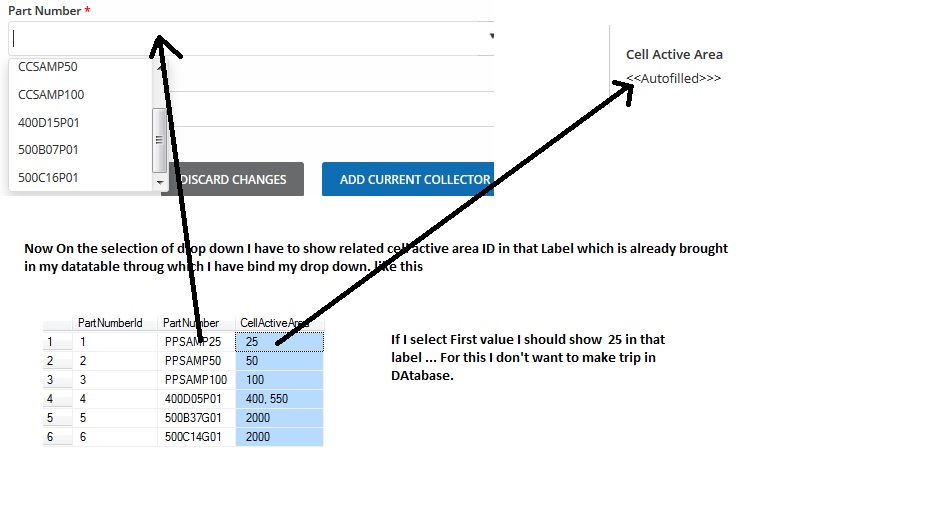Click the cell showing 400, 550
Image resolution: width=952 pixels, height=519 pixels.
[x=280, y=399]
